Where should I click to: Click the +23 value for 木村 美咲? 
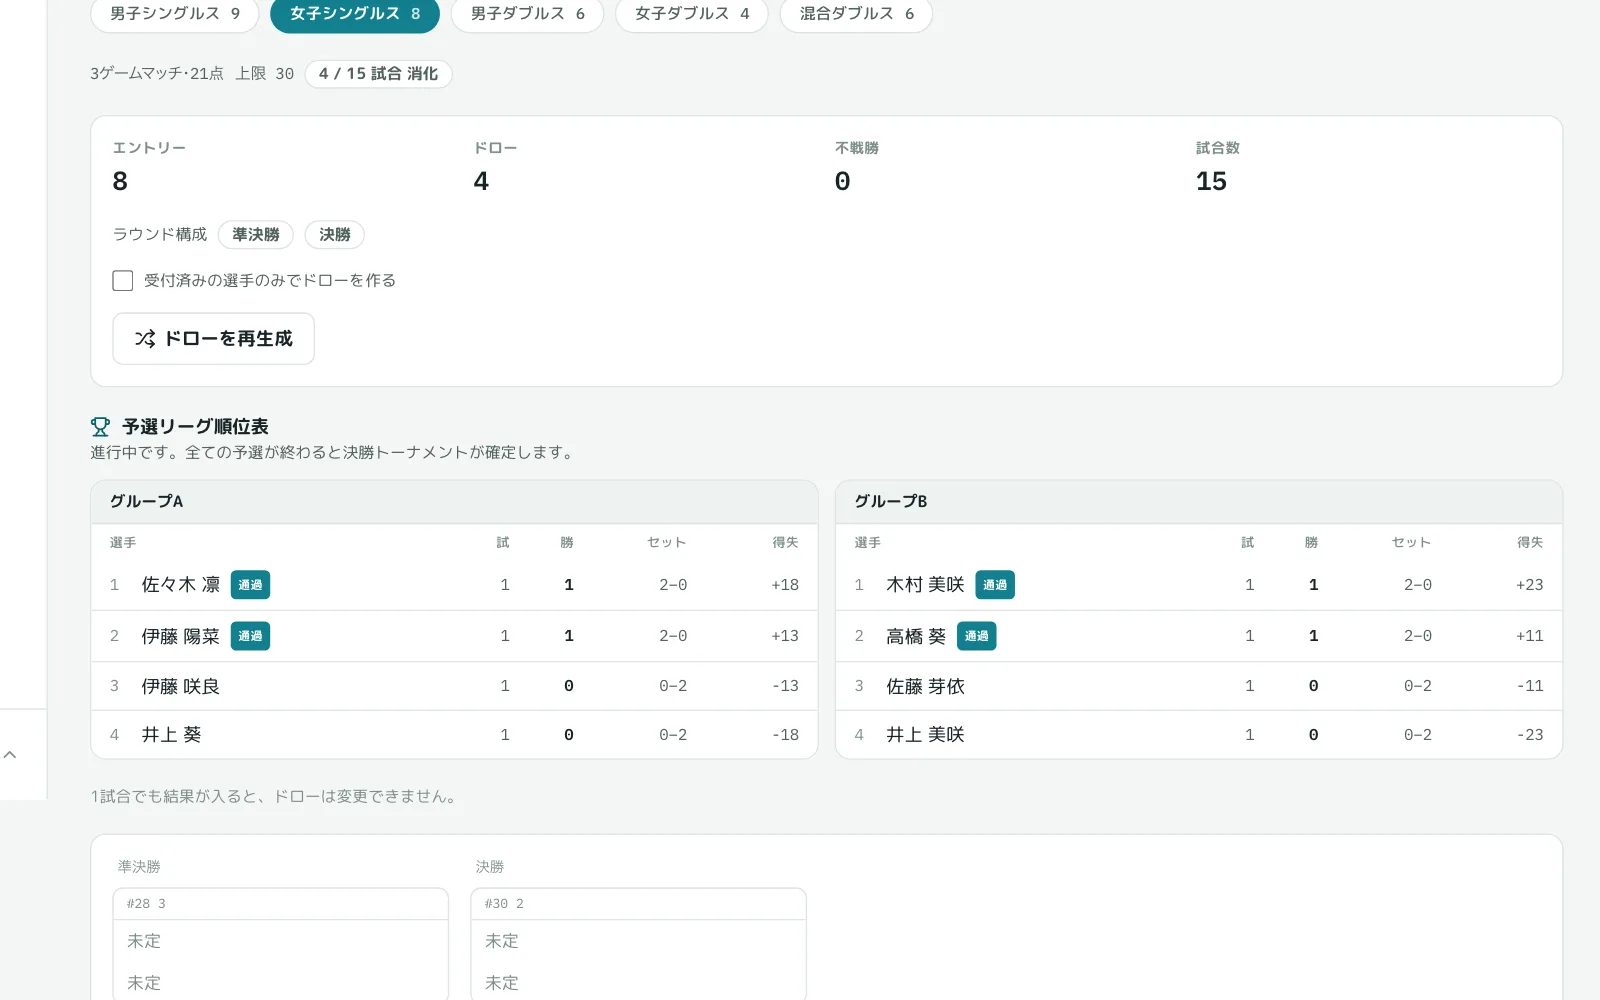[1529, 585]
